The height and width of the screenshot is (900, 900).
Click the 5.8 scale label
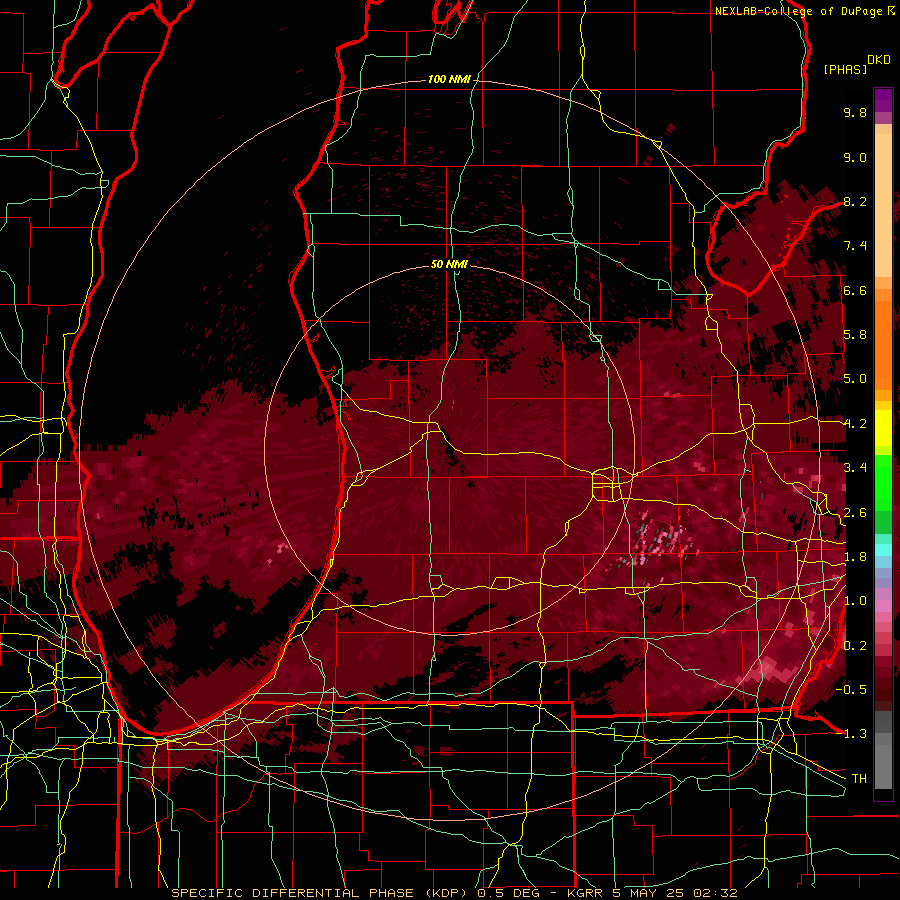pyautogui.click(x=855, y=335)
